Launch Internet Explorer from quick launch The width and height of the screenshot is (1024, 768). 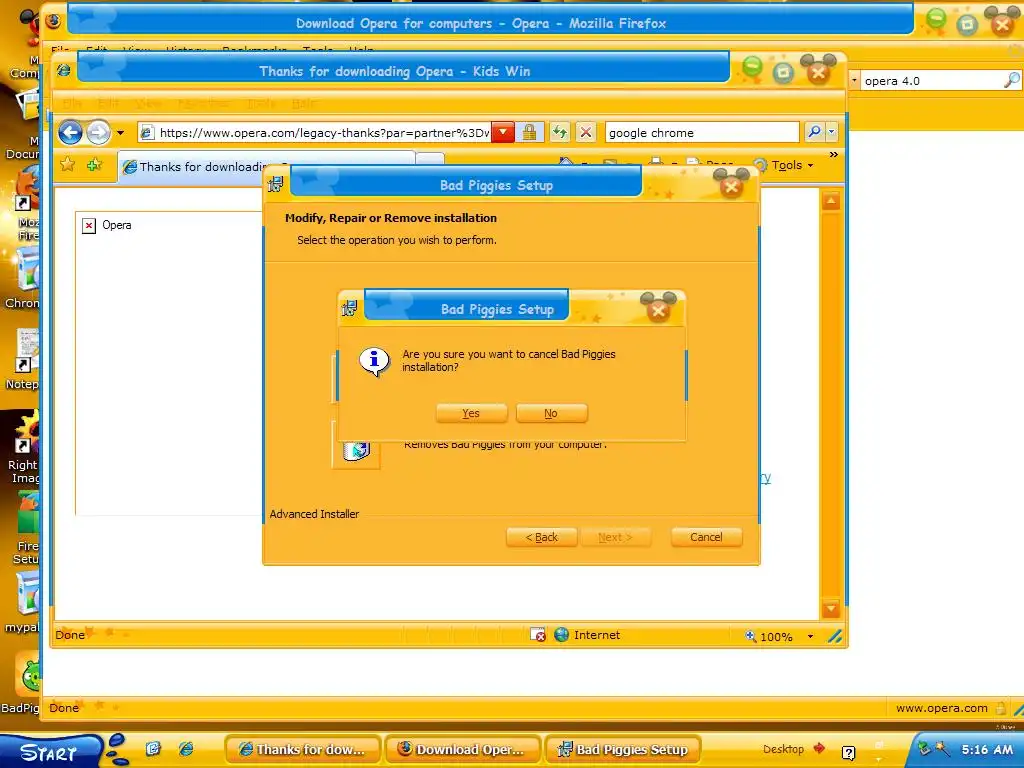click(x=186, y=748)
